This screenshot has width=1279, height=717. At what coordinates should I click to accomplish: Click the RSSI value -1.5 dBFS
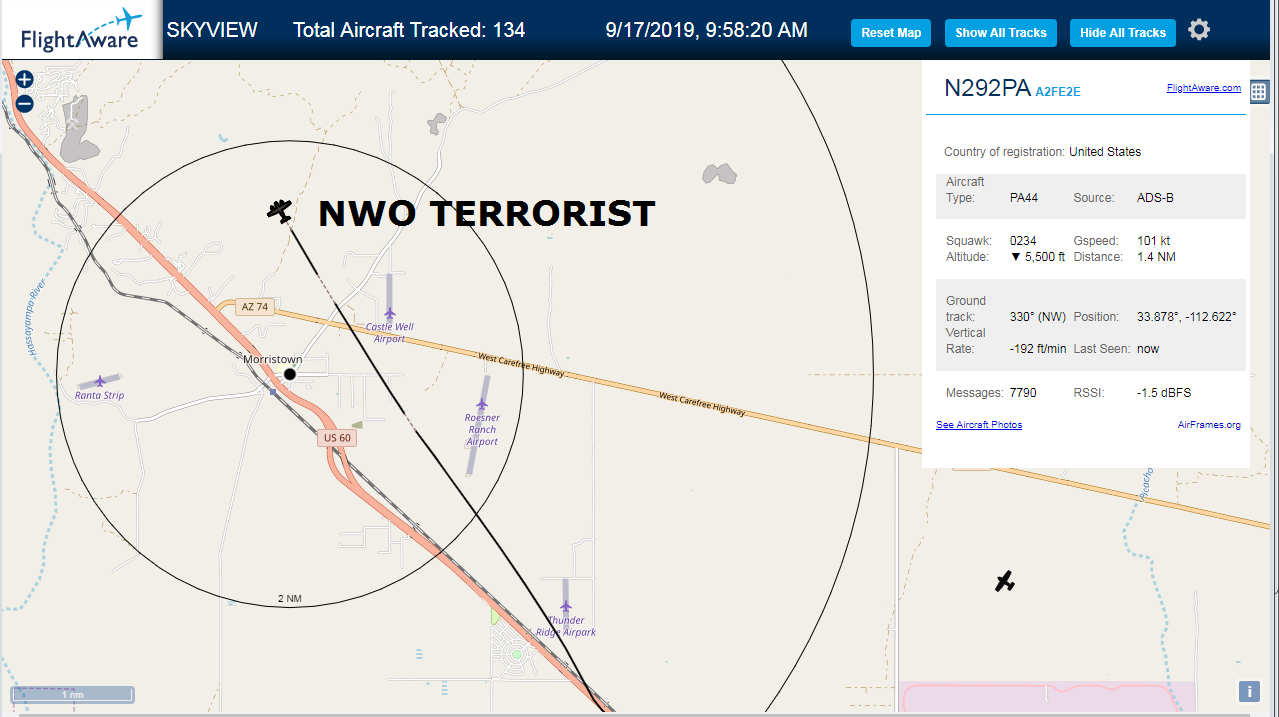click(x=1164, y=393)
